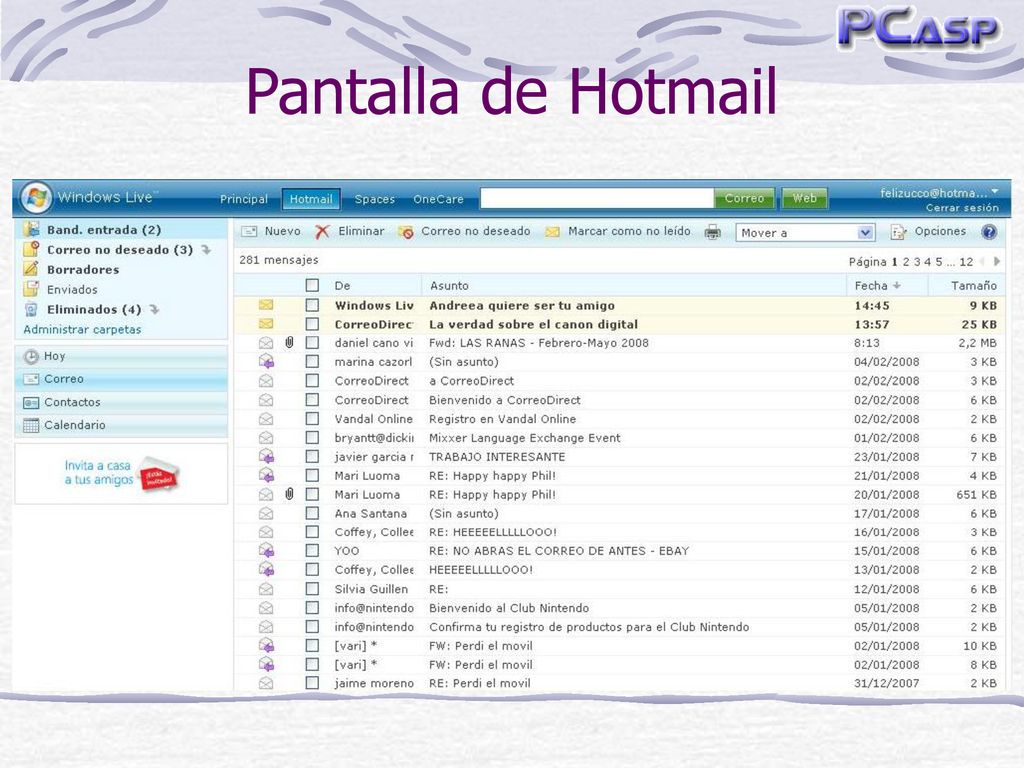Click the Opciones settings icon
Screen dimensions: 1024x768
[x=899, y=232]
